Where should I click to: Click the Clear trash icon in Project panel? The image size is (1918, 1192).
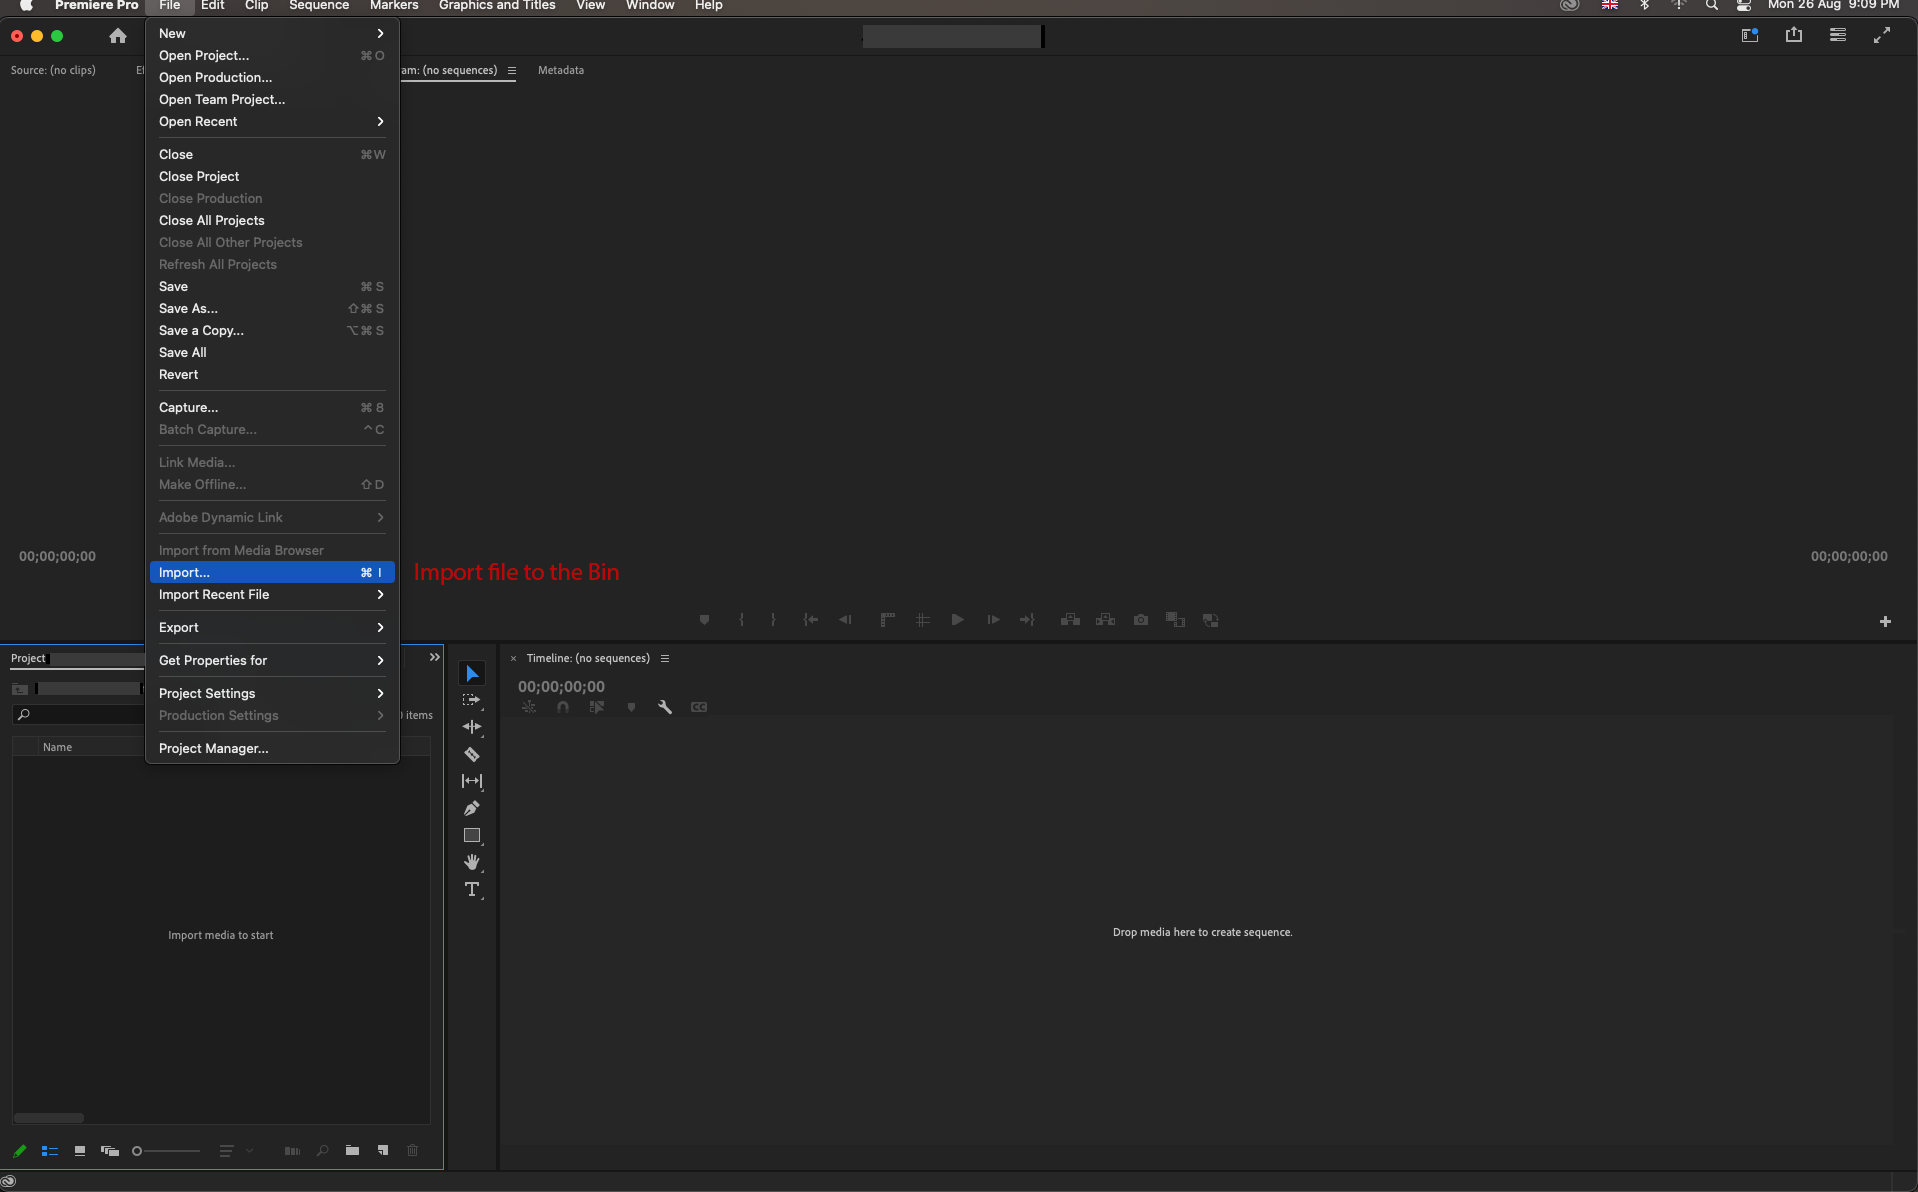pyautogui.click(x=413, y=1151)
